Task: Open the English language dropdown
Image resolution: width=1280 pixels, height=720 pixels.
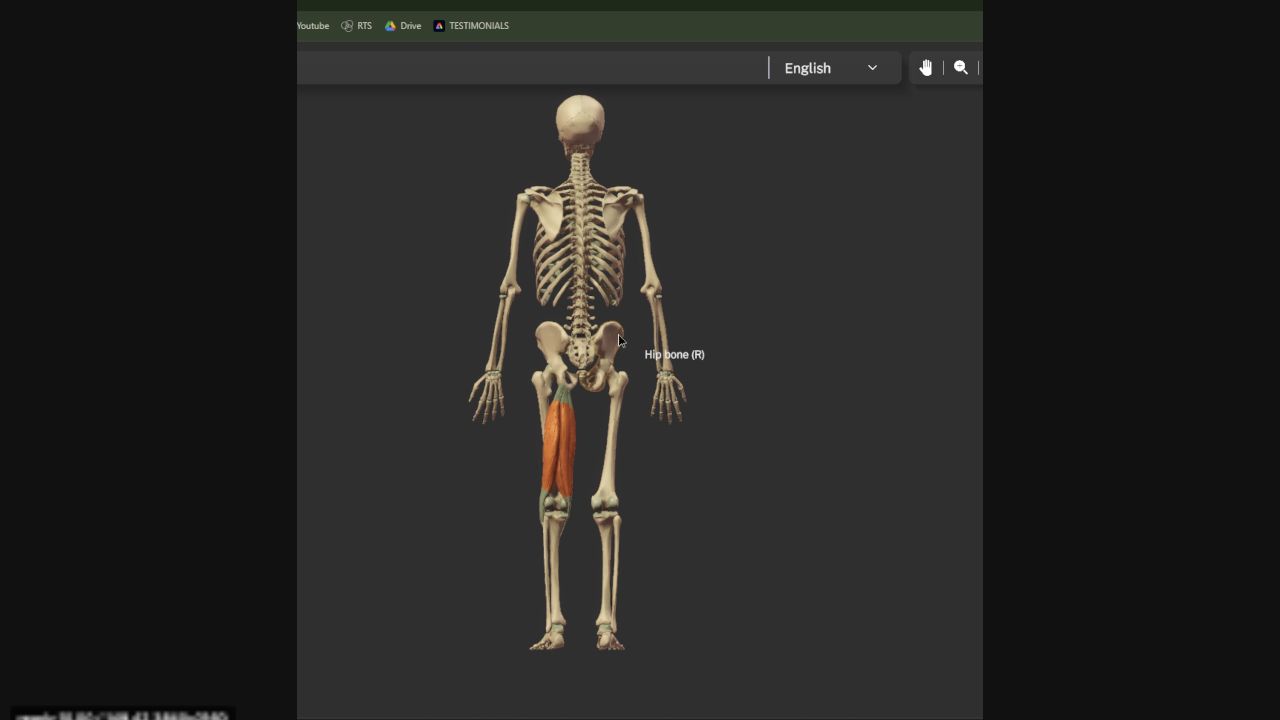Action: click(x=831, y=68)
